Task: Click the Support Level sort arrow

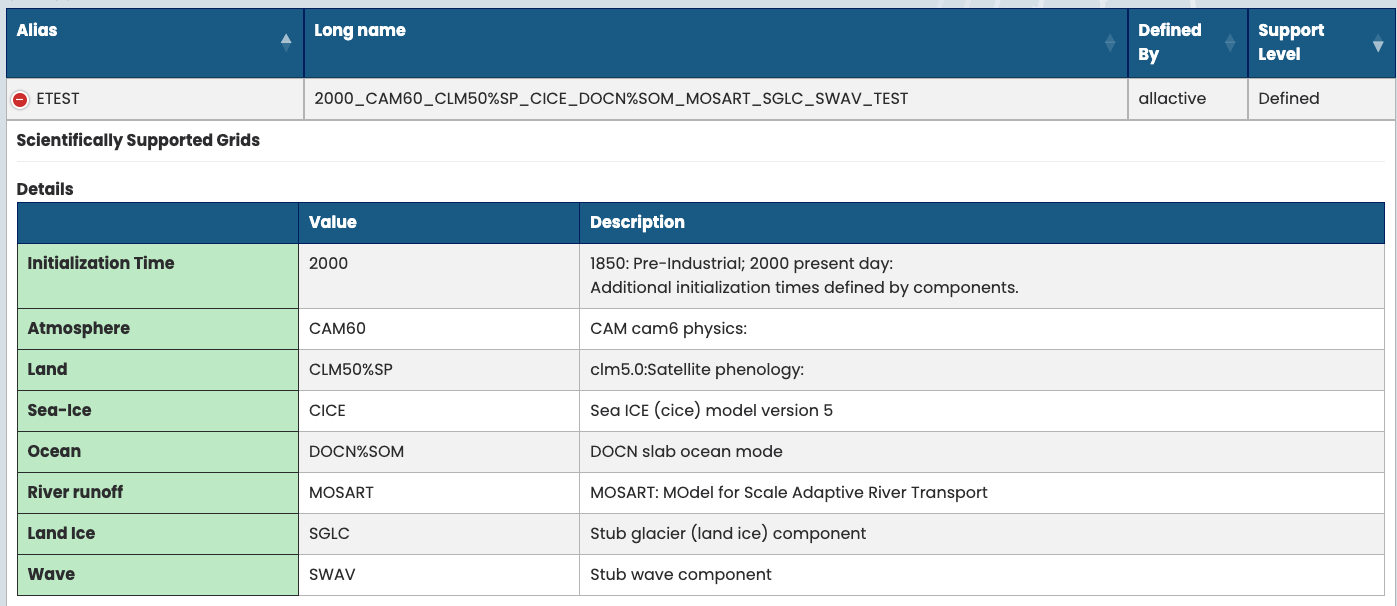Action: [x=1378, y=45]
